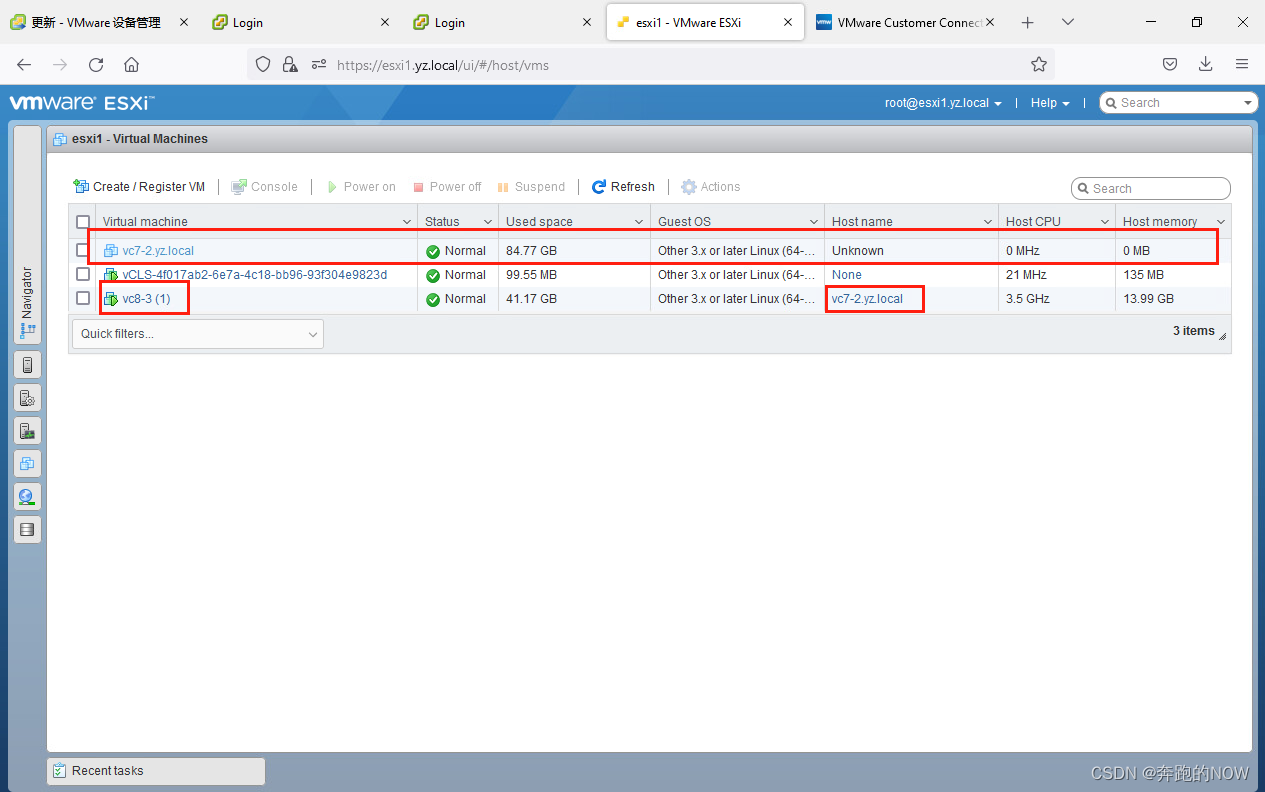Open Status column dropdown arrow
Viewport: 1265px width, 792px height.
pos(488,222)
